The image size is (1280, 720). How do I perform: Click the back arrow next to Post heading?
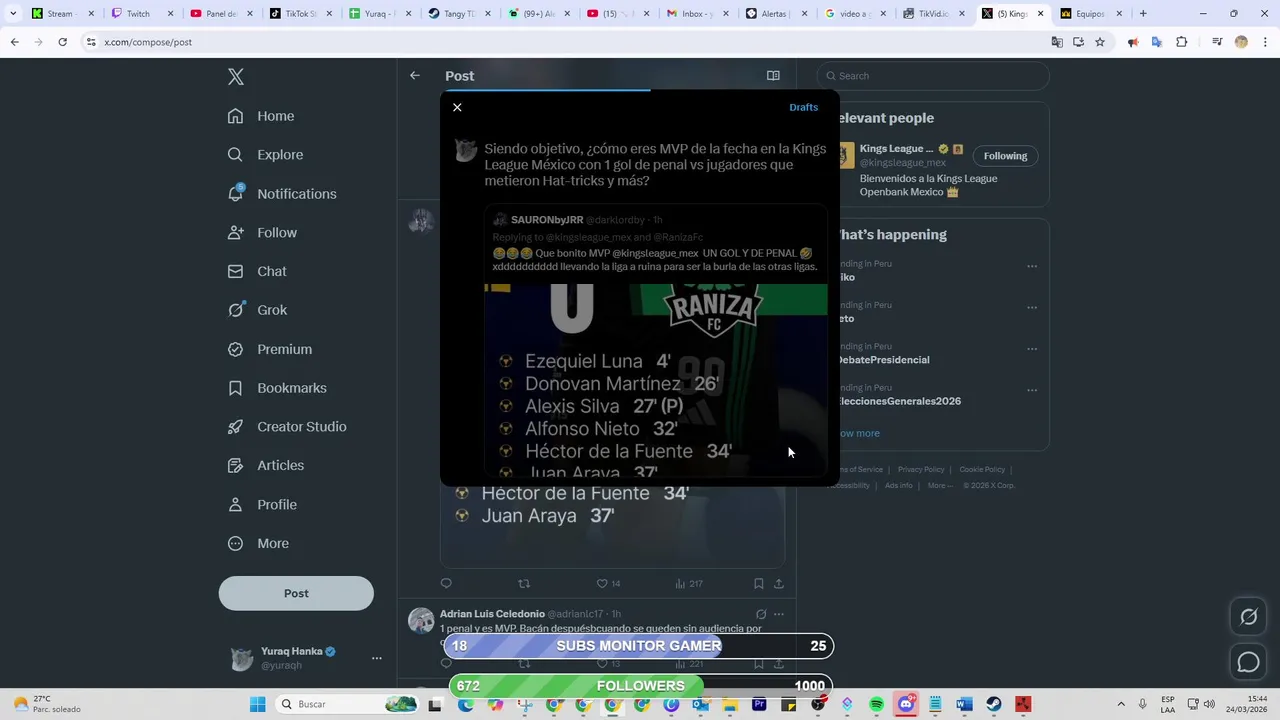pyautogui.click(x=415, y=76)
